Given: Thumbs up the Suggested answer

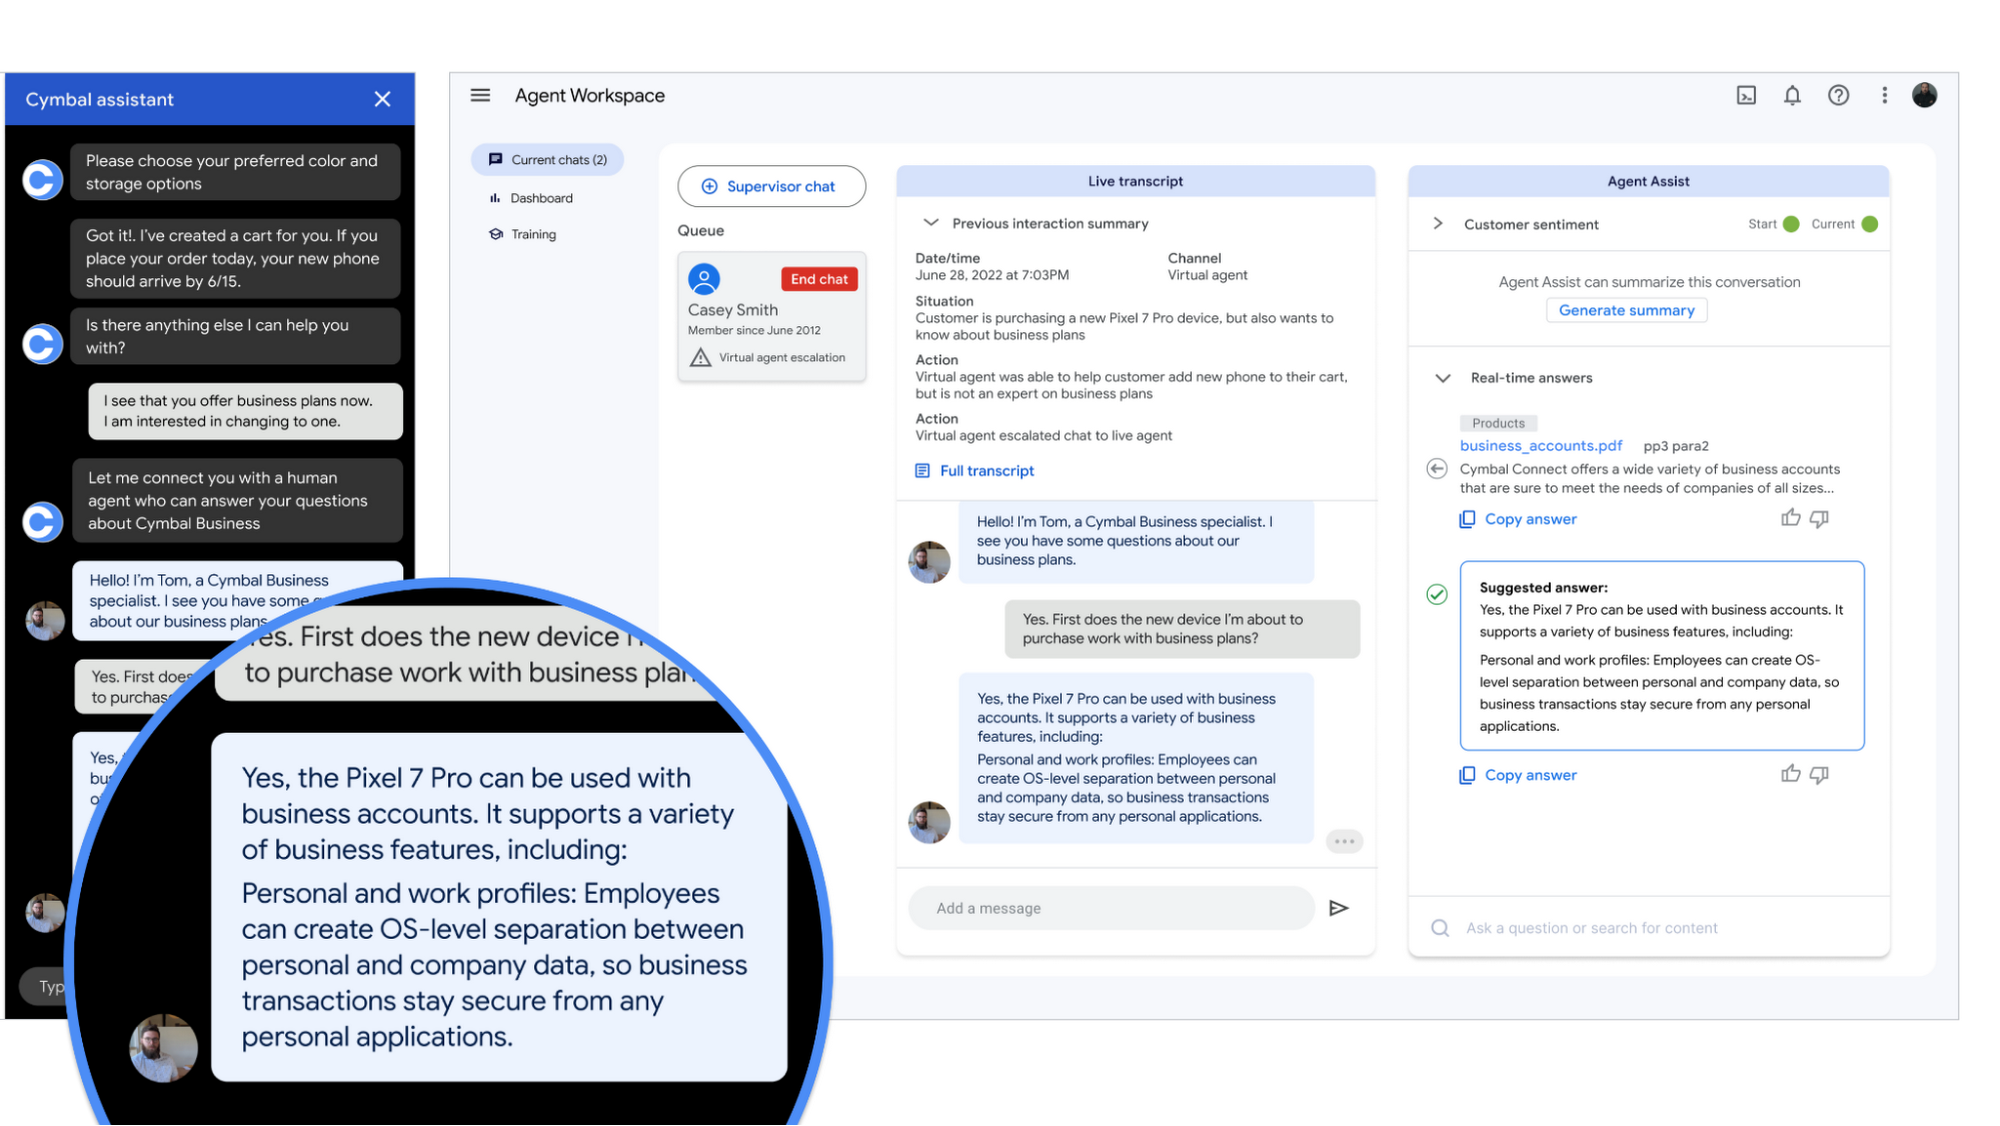Looking at the screenshot, I should (x=1790, y=774).
